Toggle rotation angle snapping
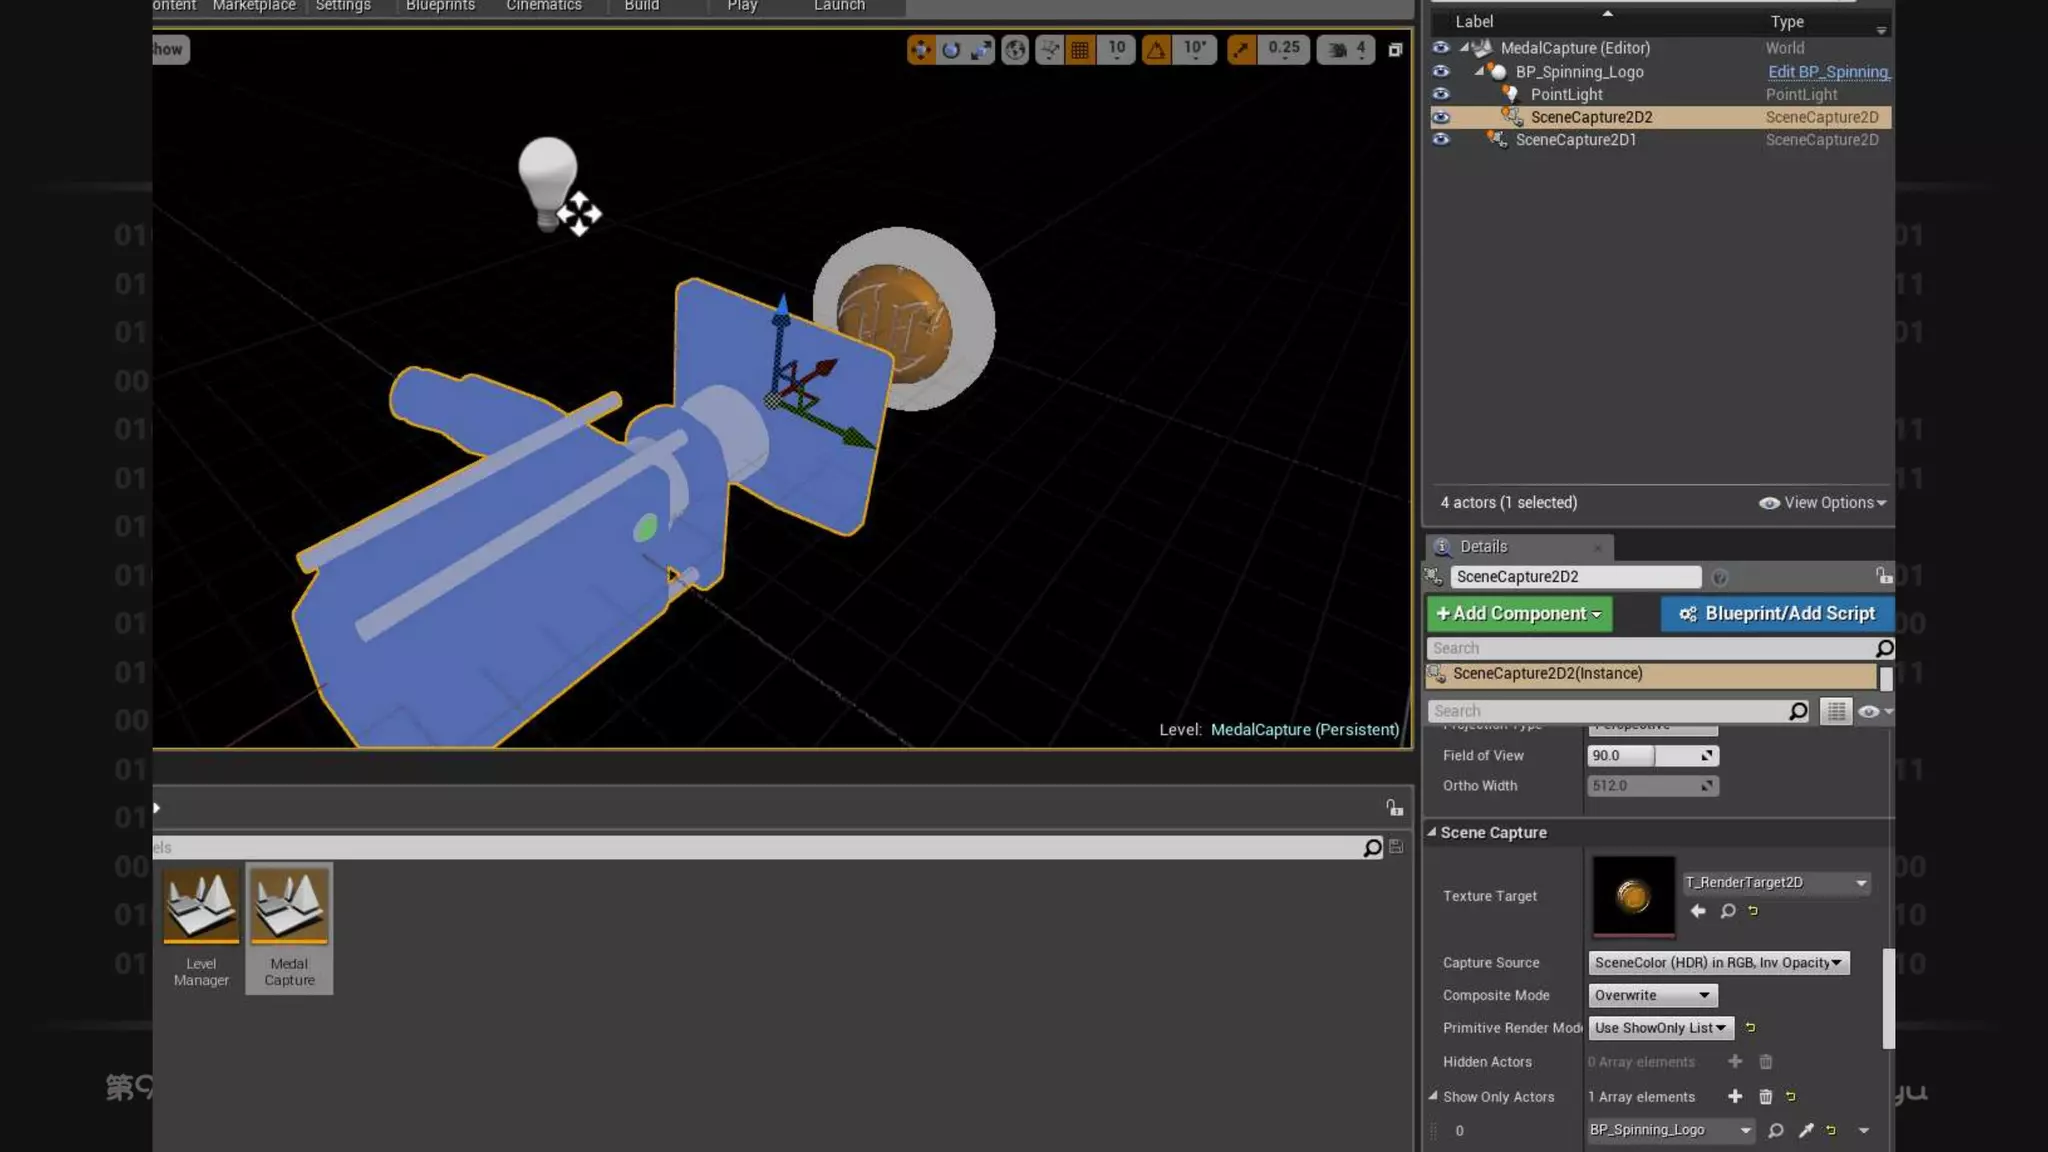Image resolution: width=2048 pixels, height=1152 pixels. pyautogui.click(x=1156, y=49)
